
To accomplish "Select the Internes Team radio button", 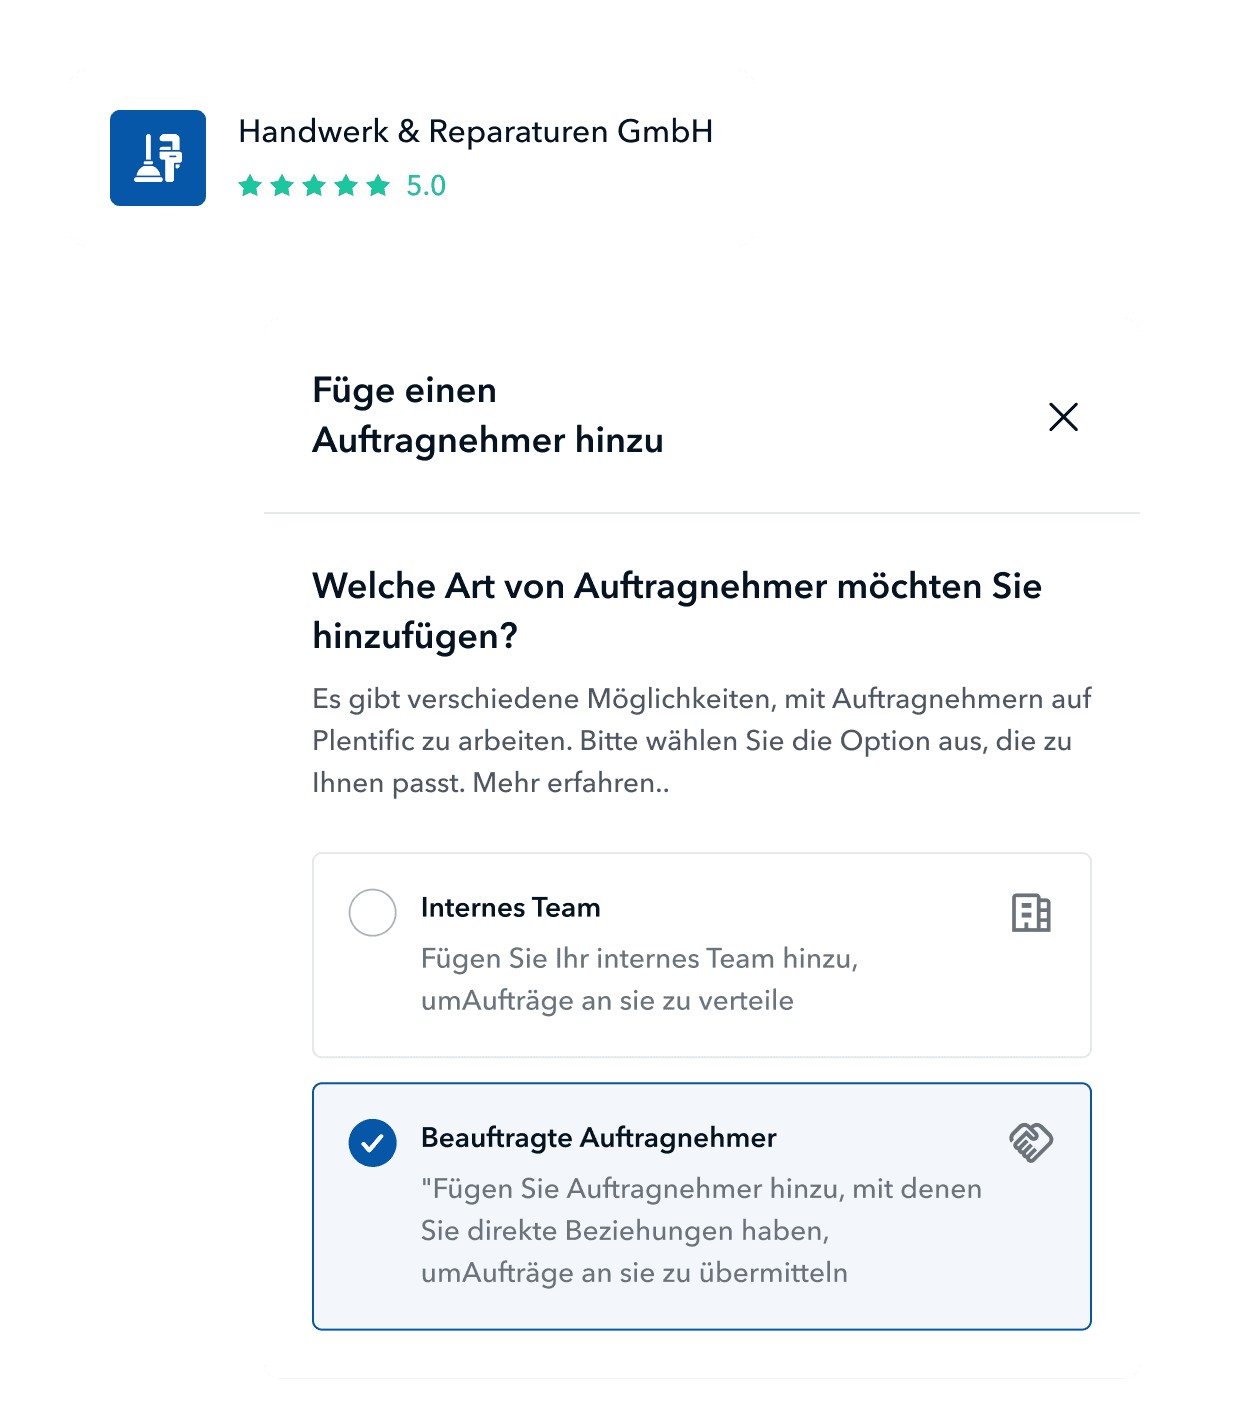I will coord(372,912).
